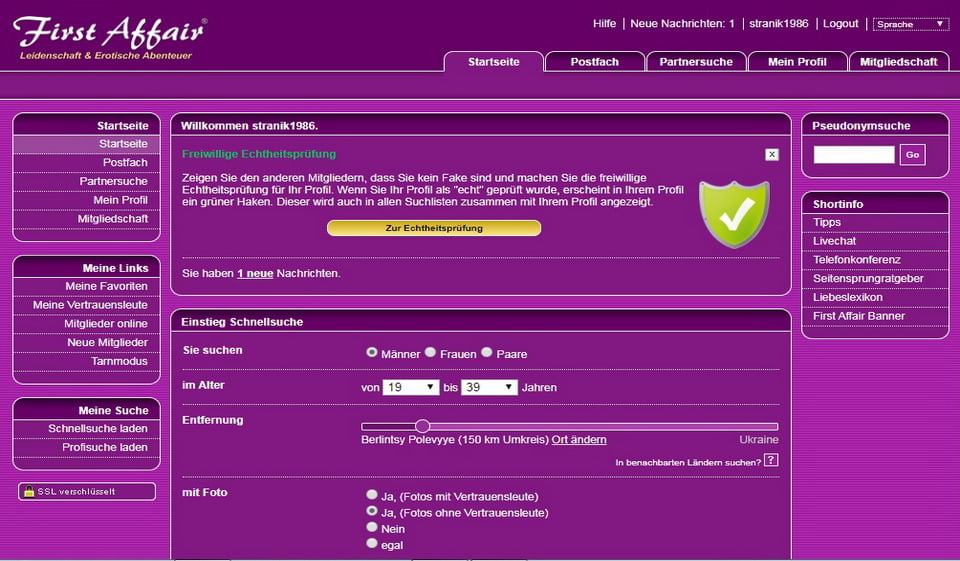Viewport: 960px width, 561px height.
Task: Click the Pseudonymsuche text input field
Action: [x=854, y=155]
